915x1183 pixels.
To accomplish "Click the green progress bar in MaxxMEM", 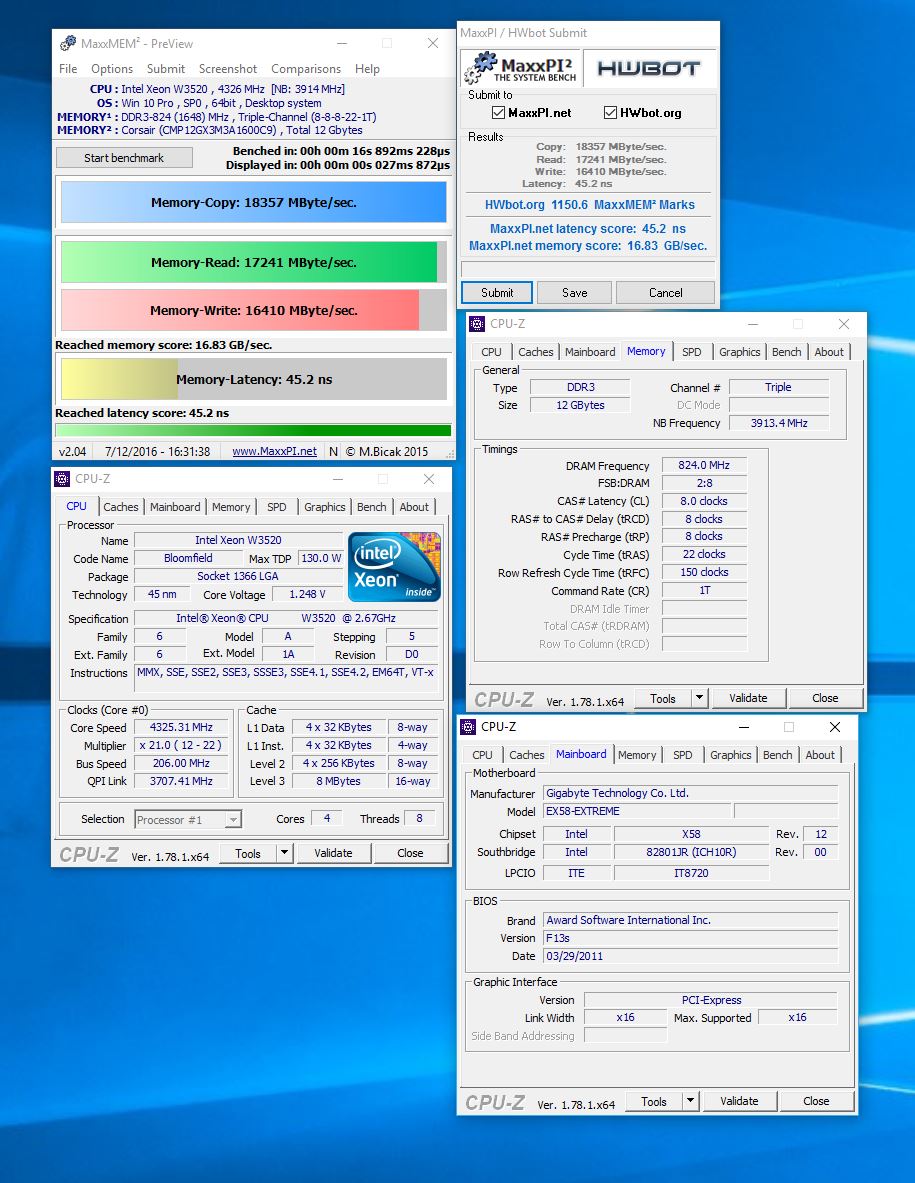I will [x=253, y=430].
